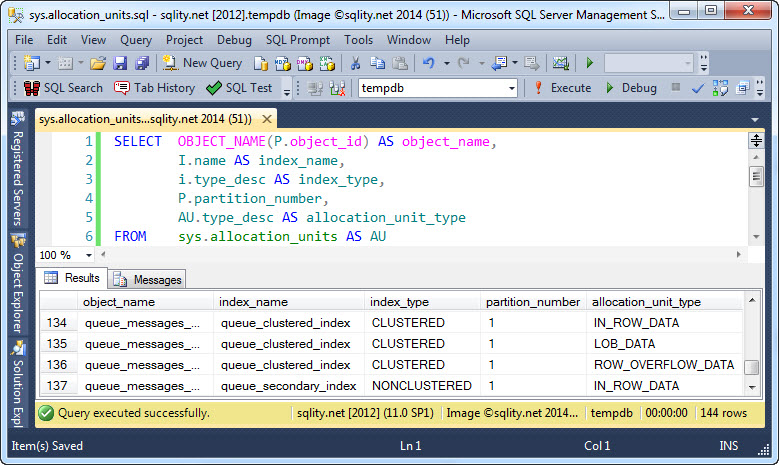Select row 135 header in results
This screenshot has width=779, height=465.
58,344
